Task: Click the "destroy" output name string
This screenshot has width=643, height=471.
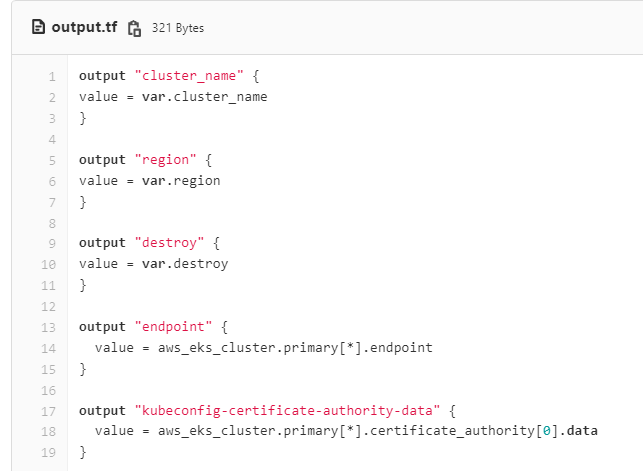Action: 169,243
